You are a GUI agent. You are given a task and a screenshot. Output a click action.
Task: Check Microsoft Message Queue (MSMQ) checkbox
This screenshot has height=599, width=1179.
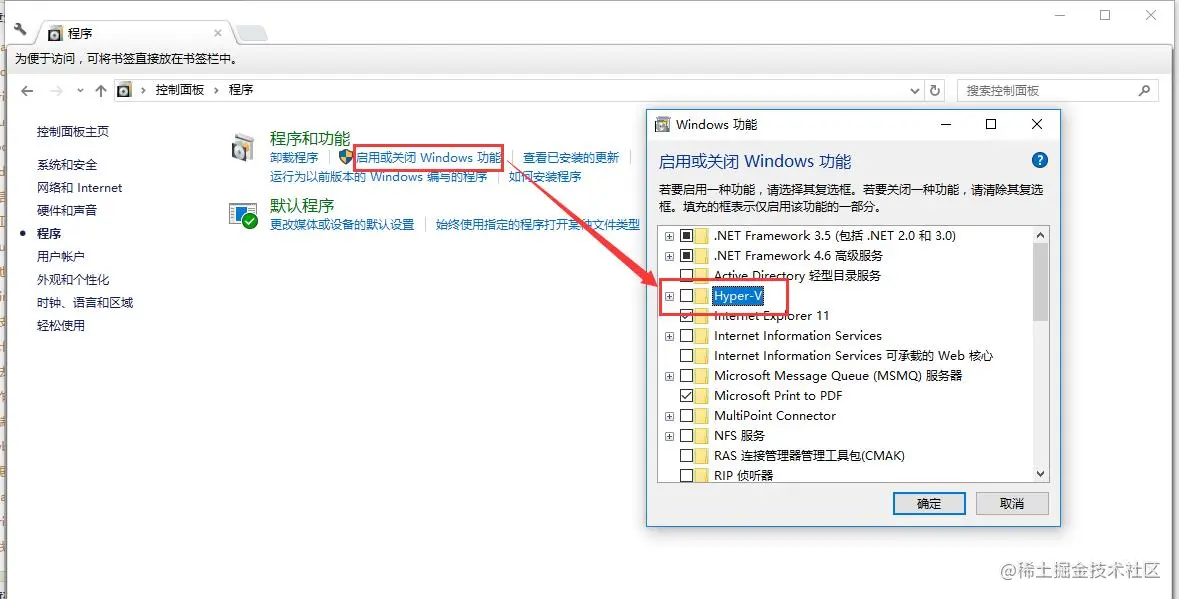click(686, 376)
